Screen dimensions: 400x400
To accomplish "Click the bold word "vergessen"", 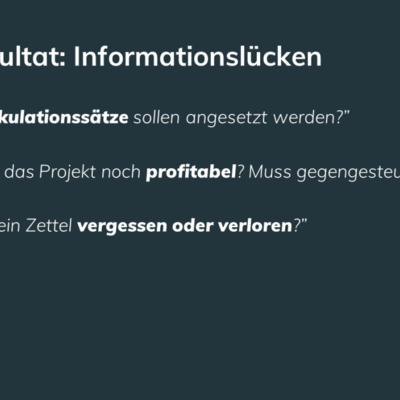I will tap(122, 227).
